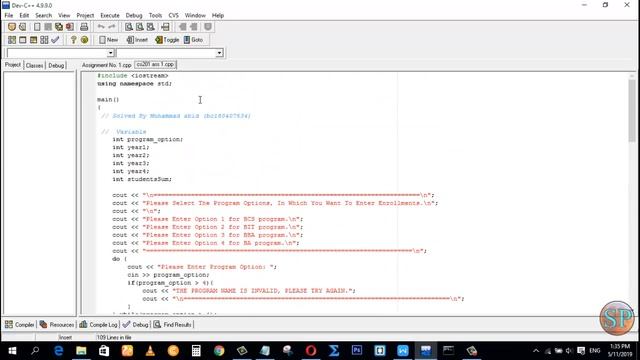Open the Project menu
Viewport: 640px width, 360px height.
(x=85, y=16)
